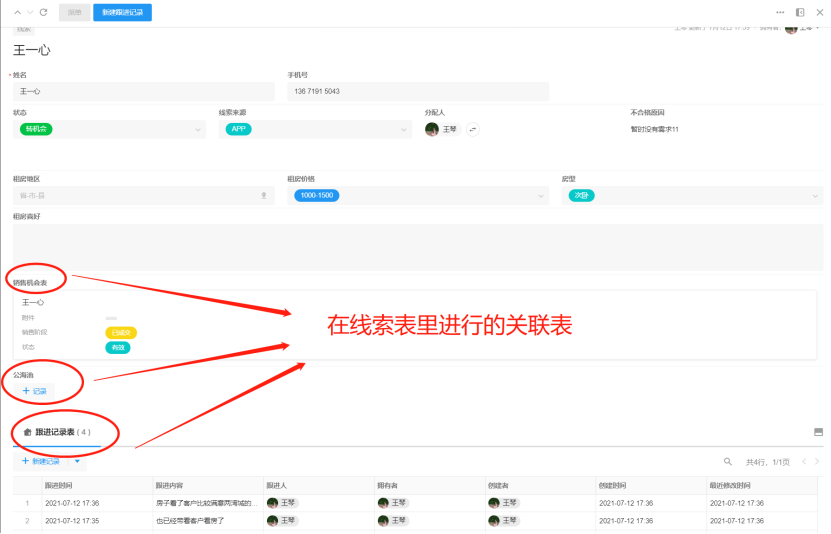Click the teal 有效 status tag

pyautogui.click(x=118, y=348)
